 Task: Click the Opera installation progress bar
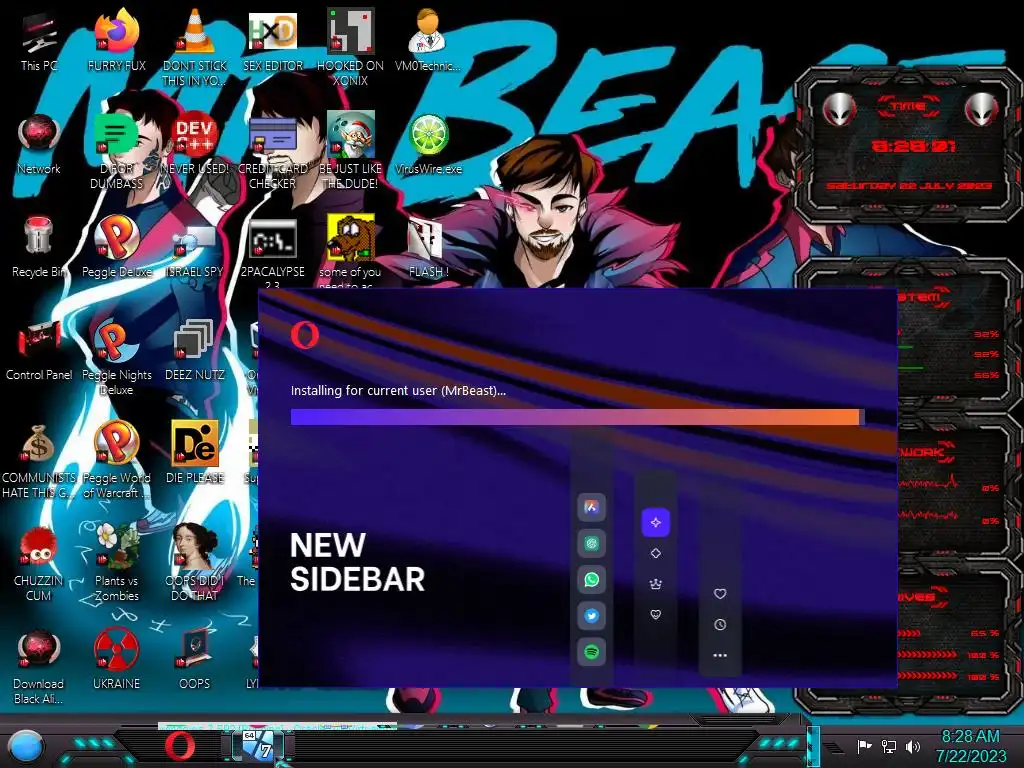(577, 417)
